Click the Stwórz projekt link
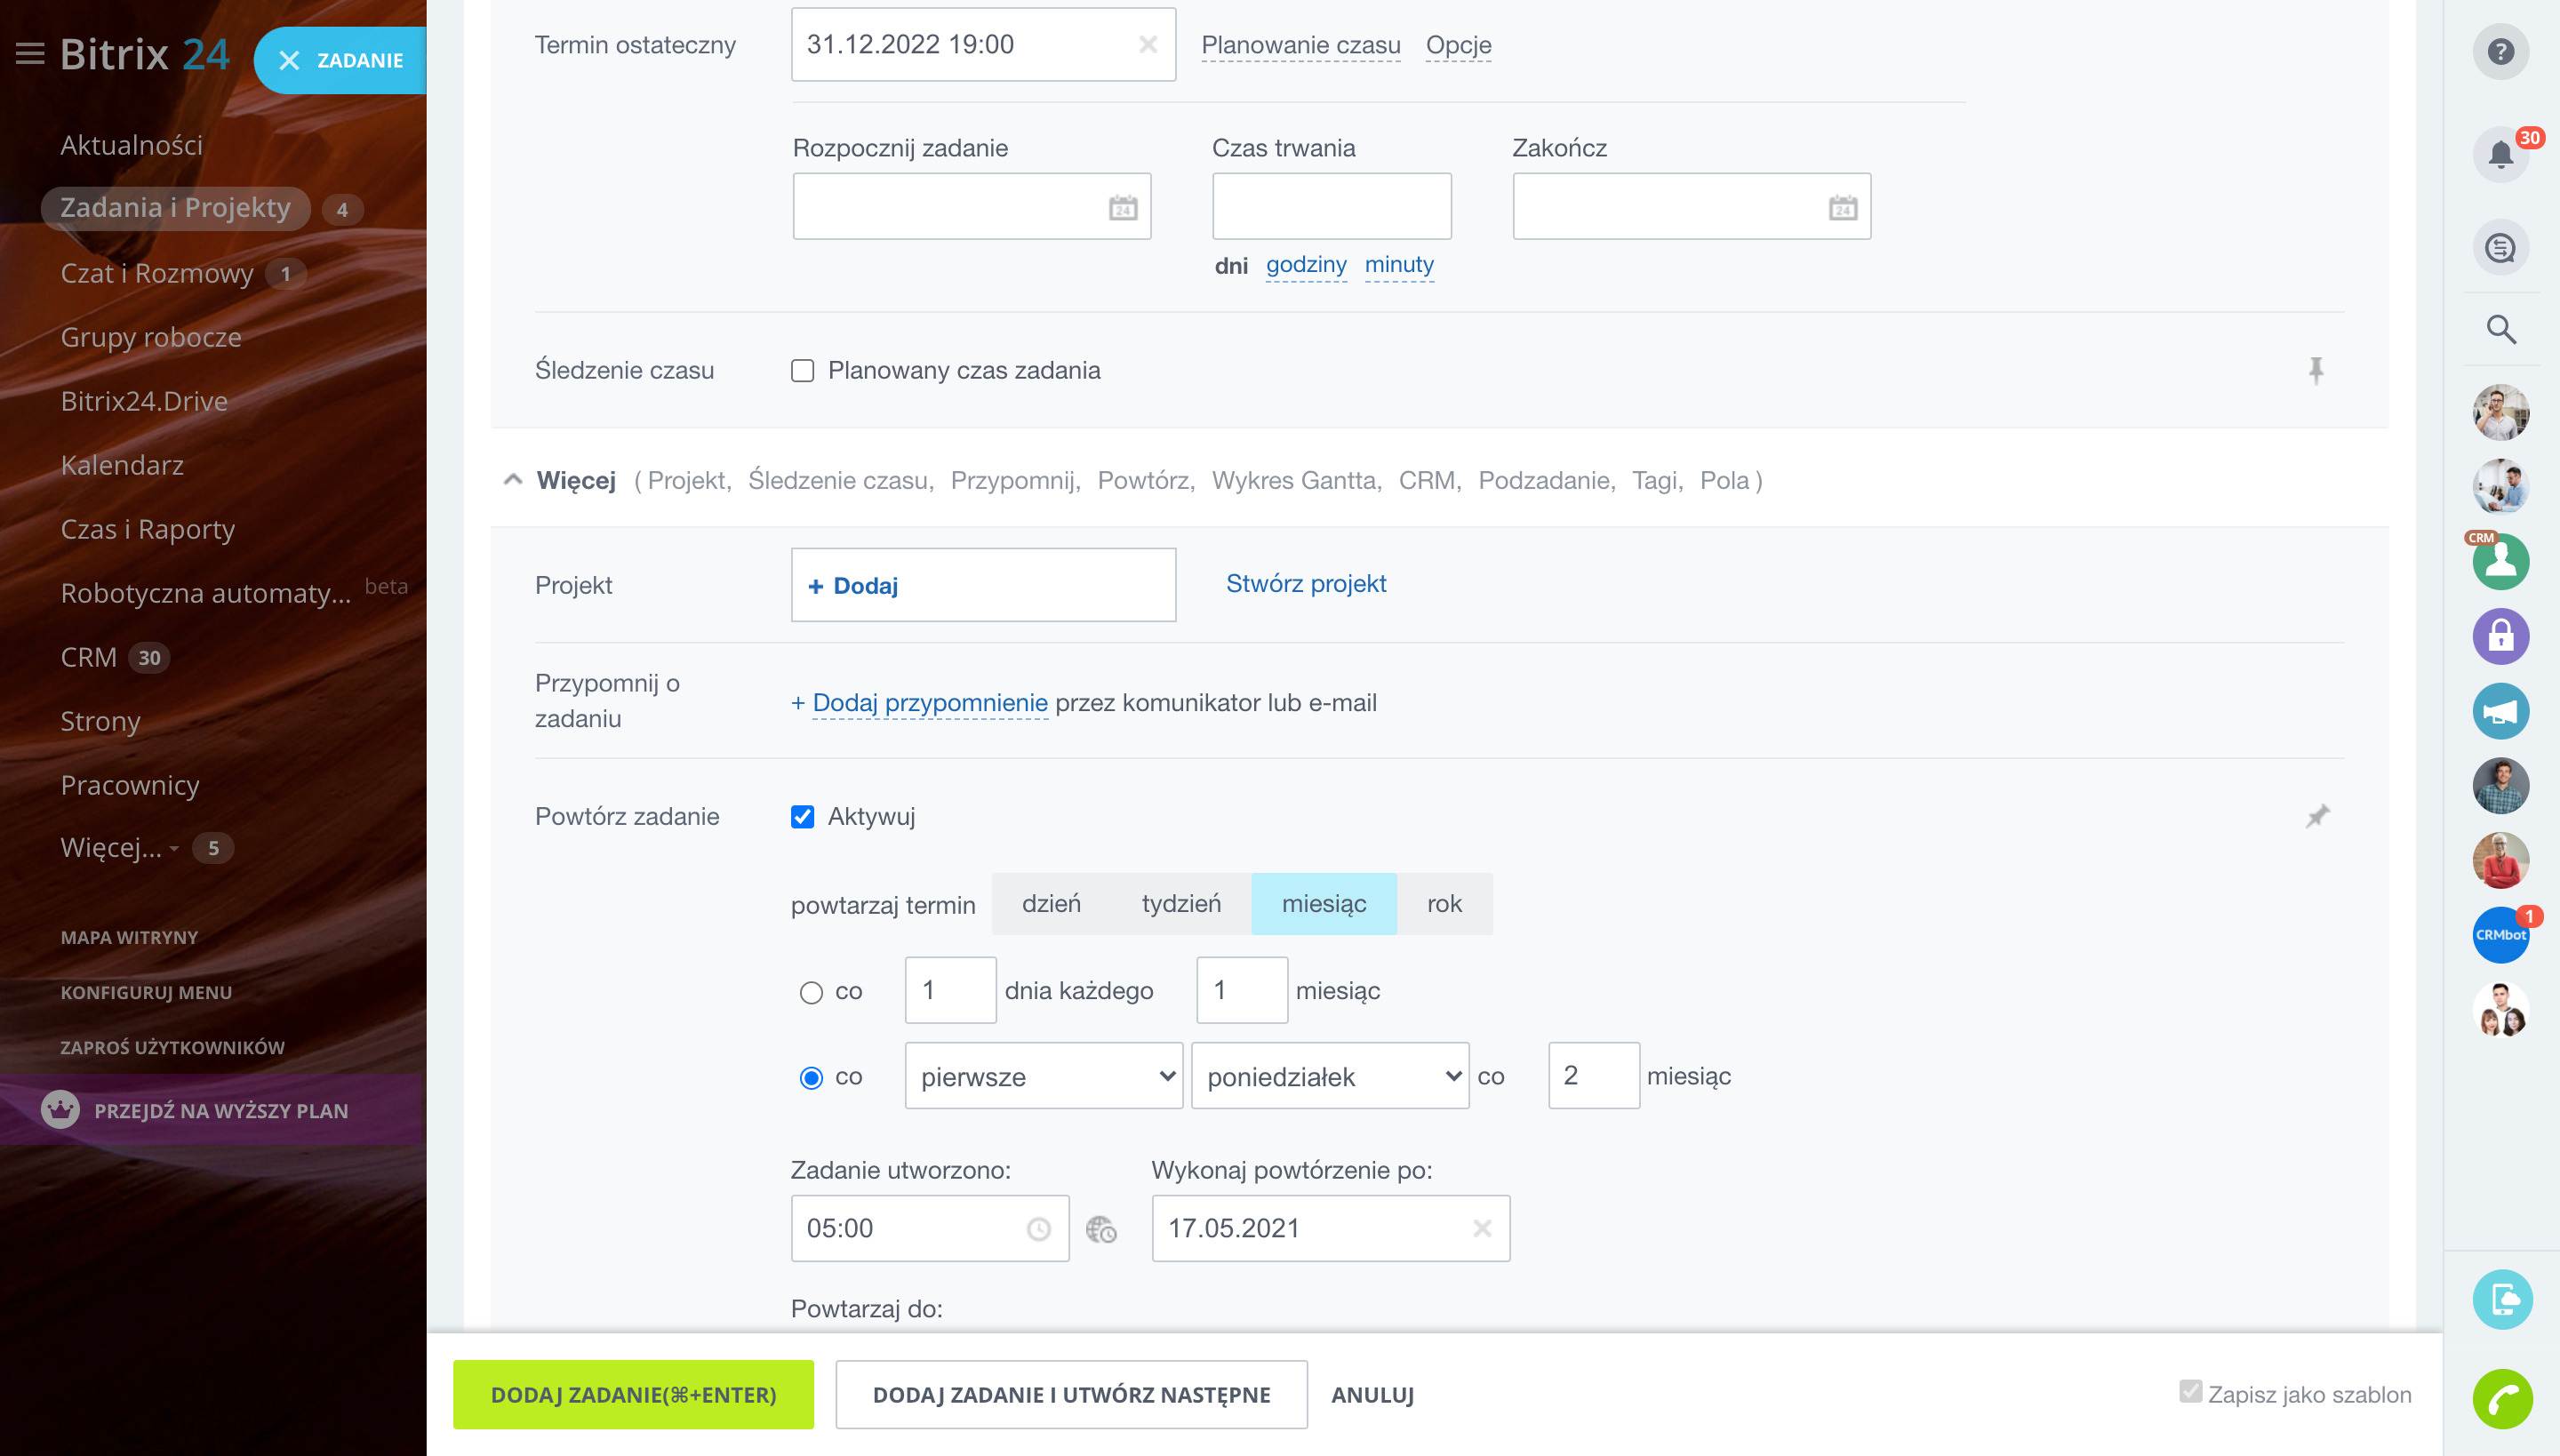2560x1456 pixels. tap(1305, 583)
